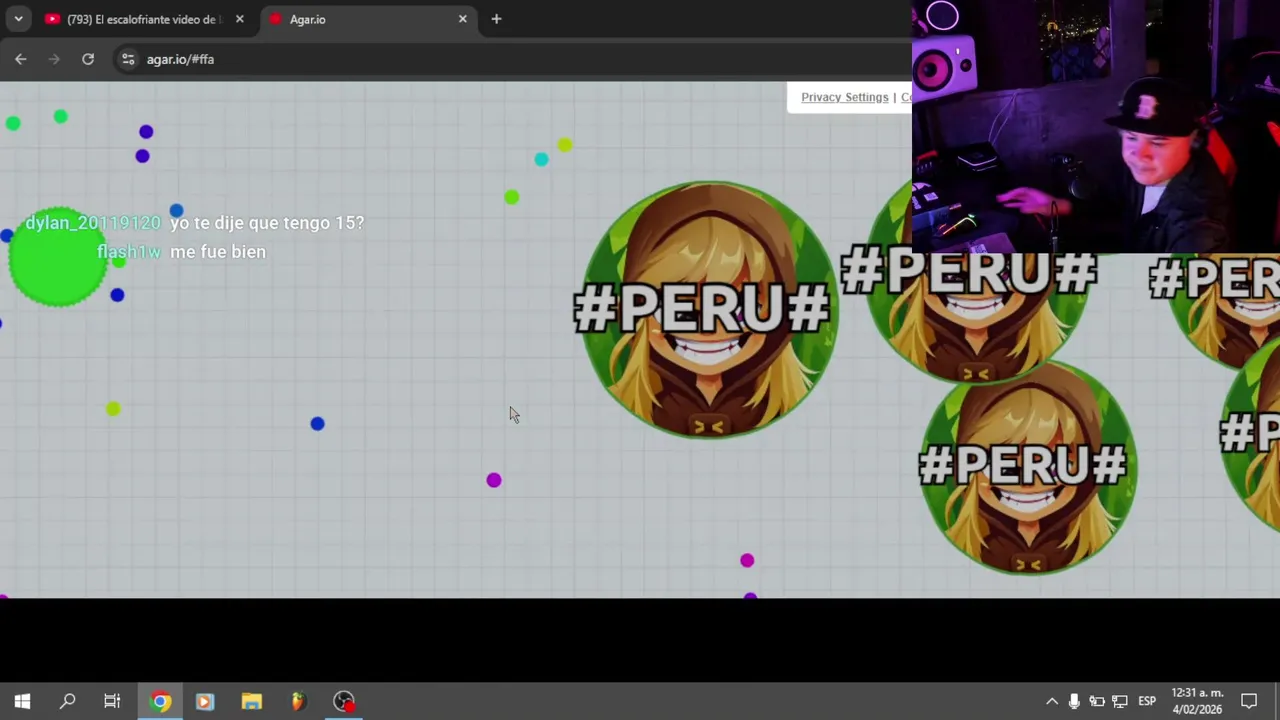The width and height of the screenshot is (1280, 720).
Task: Open the notification center icon
Action: click(x=1249, y=701)
